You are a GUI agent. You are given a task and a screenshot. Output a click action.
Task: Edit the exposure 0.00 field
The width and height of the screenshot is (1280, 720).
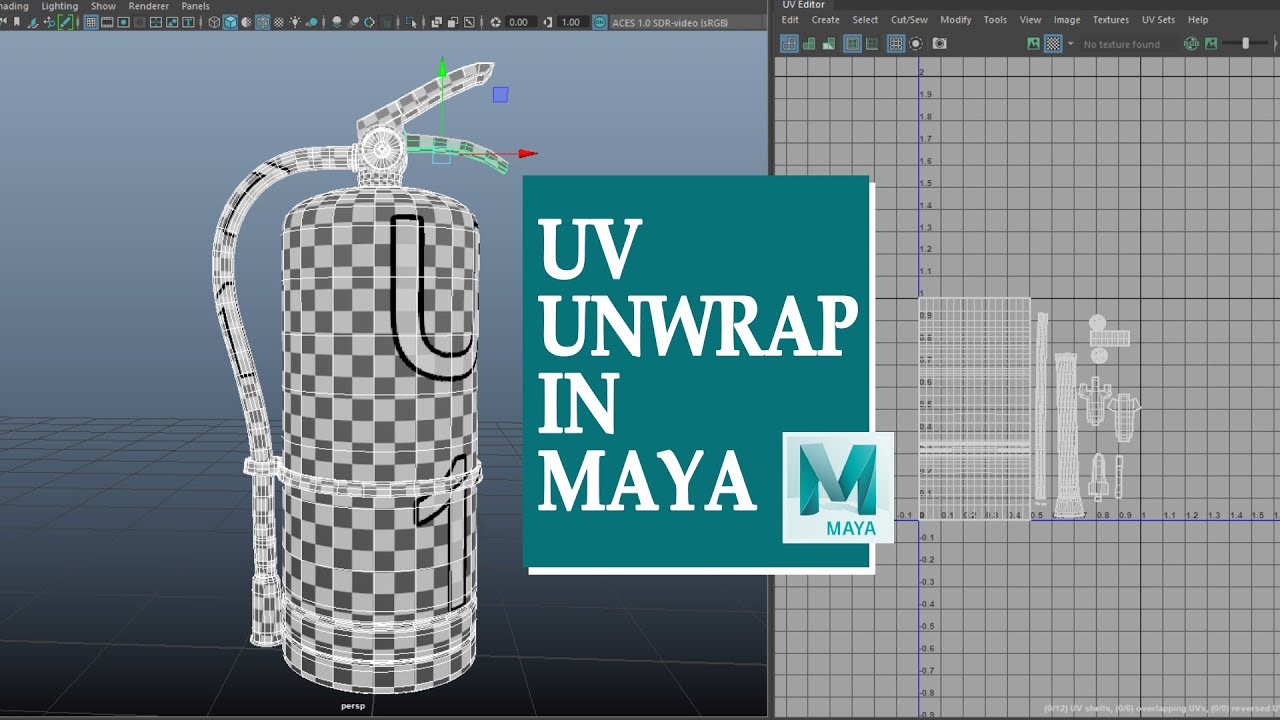point(521,22)
